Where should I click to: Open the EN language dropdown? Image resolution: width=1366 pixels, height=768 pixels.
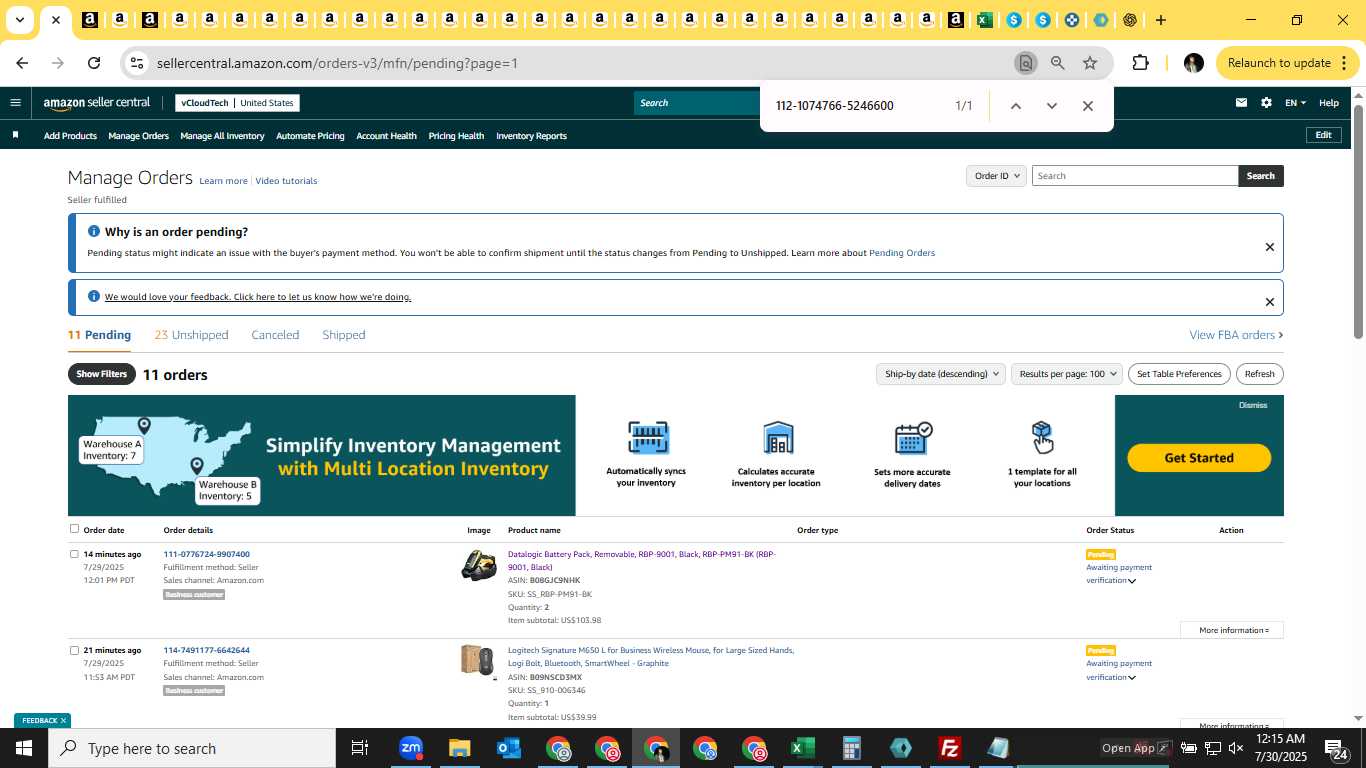pyautogui.click(x=1295, y=102)
